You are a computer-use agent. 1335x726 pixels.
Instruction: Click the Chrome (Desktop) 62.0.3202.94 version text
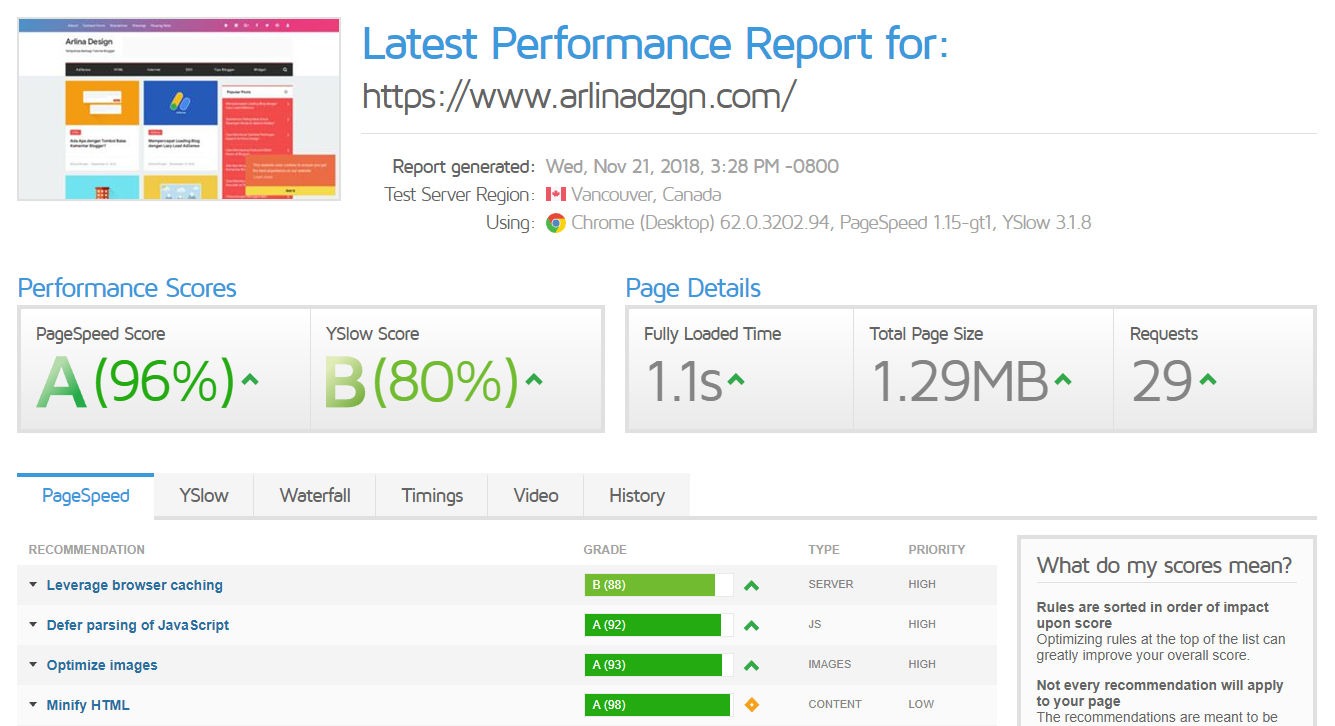[x=701, y=223]
